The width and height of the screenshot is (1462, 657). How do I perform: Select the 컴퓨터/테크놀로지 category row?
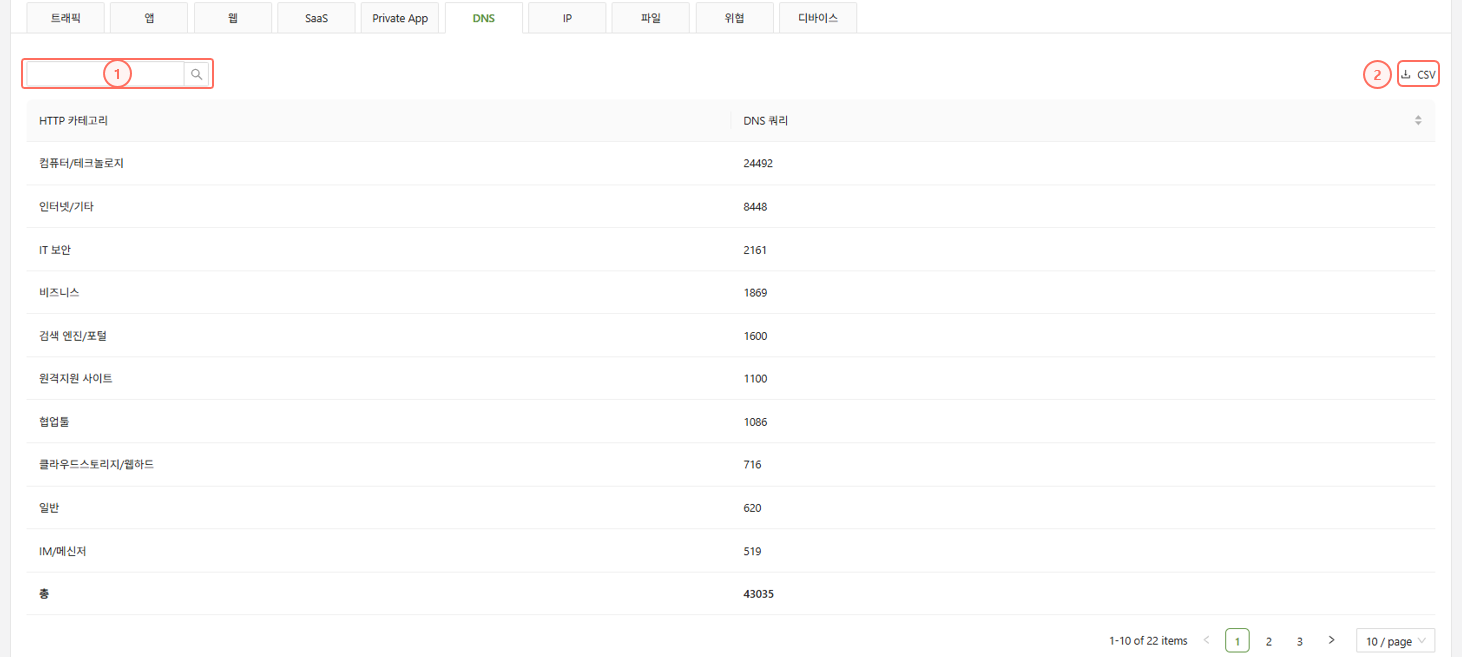point(81,163)
